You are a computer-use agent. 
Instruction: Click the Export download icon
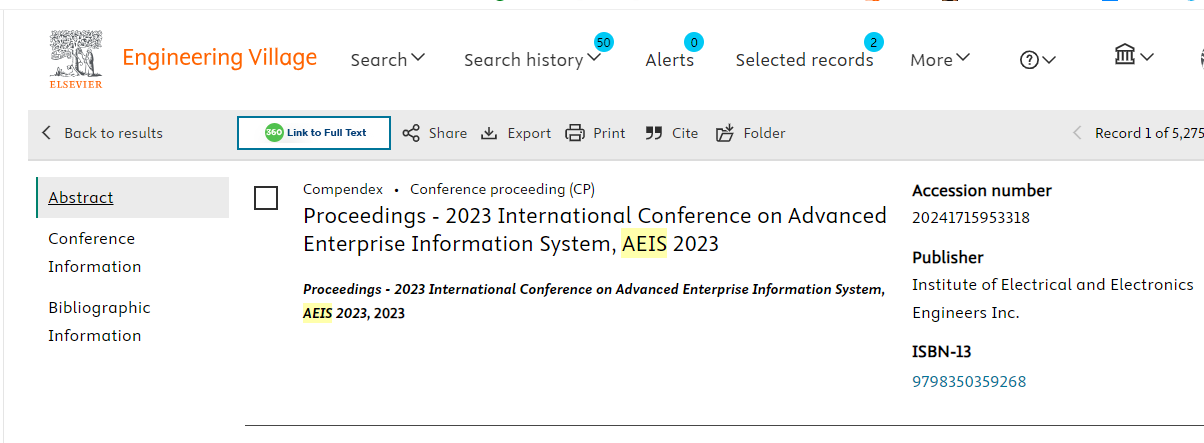(x=489, y=133)
